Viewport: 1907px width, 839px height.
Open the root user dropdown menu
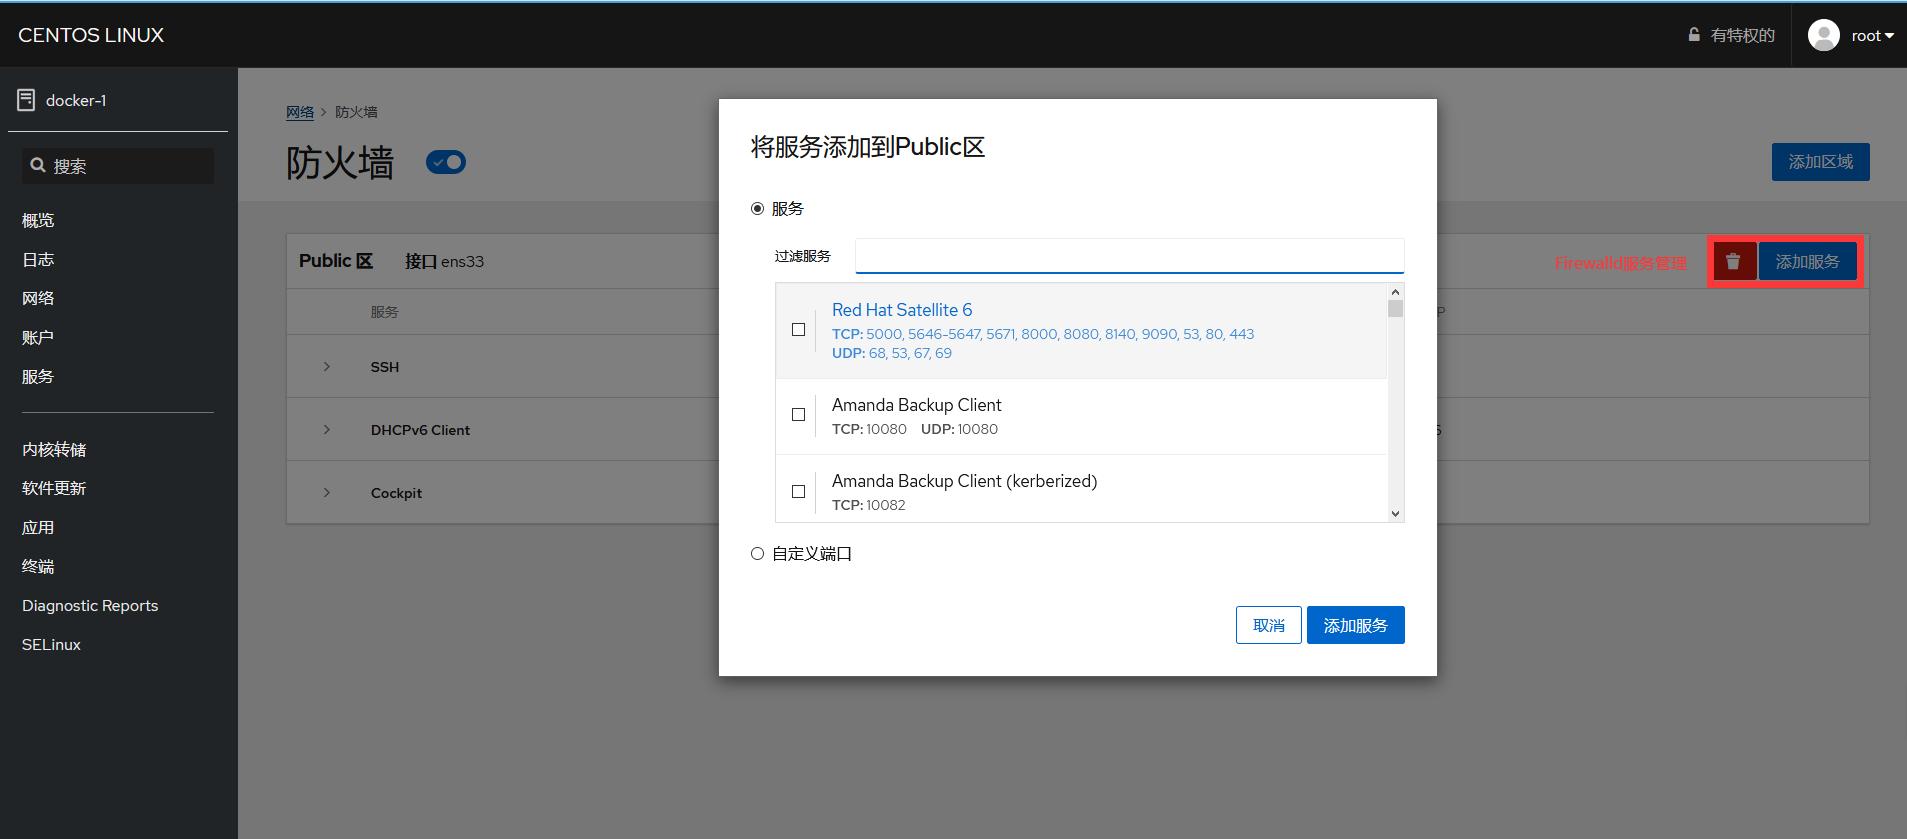click(x=1872, y=35)
